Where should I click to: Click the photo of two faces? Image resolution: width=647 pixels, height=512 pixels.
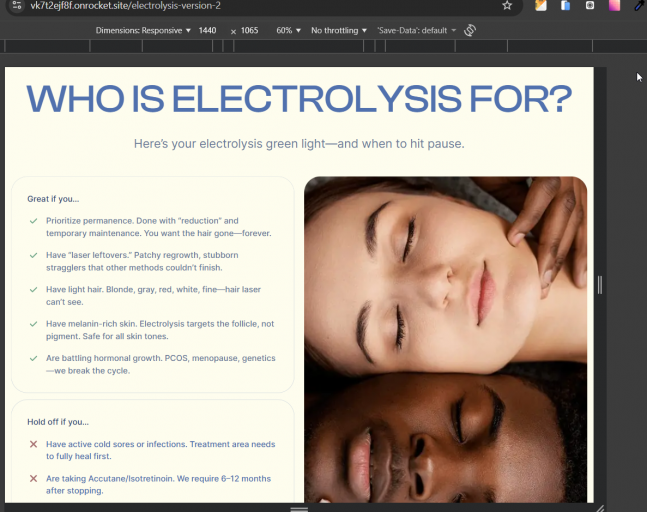pyautogui.click(x=446, y=340)
